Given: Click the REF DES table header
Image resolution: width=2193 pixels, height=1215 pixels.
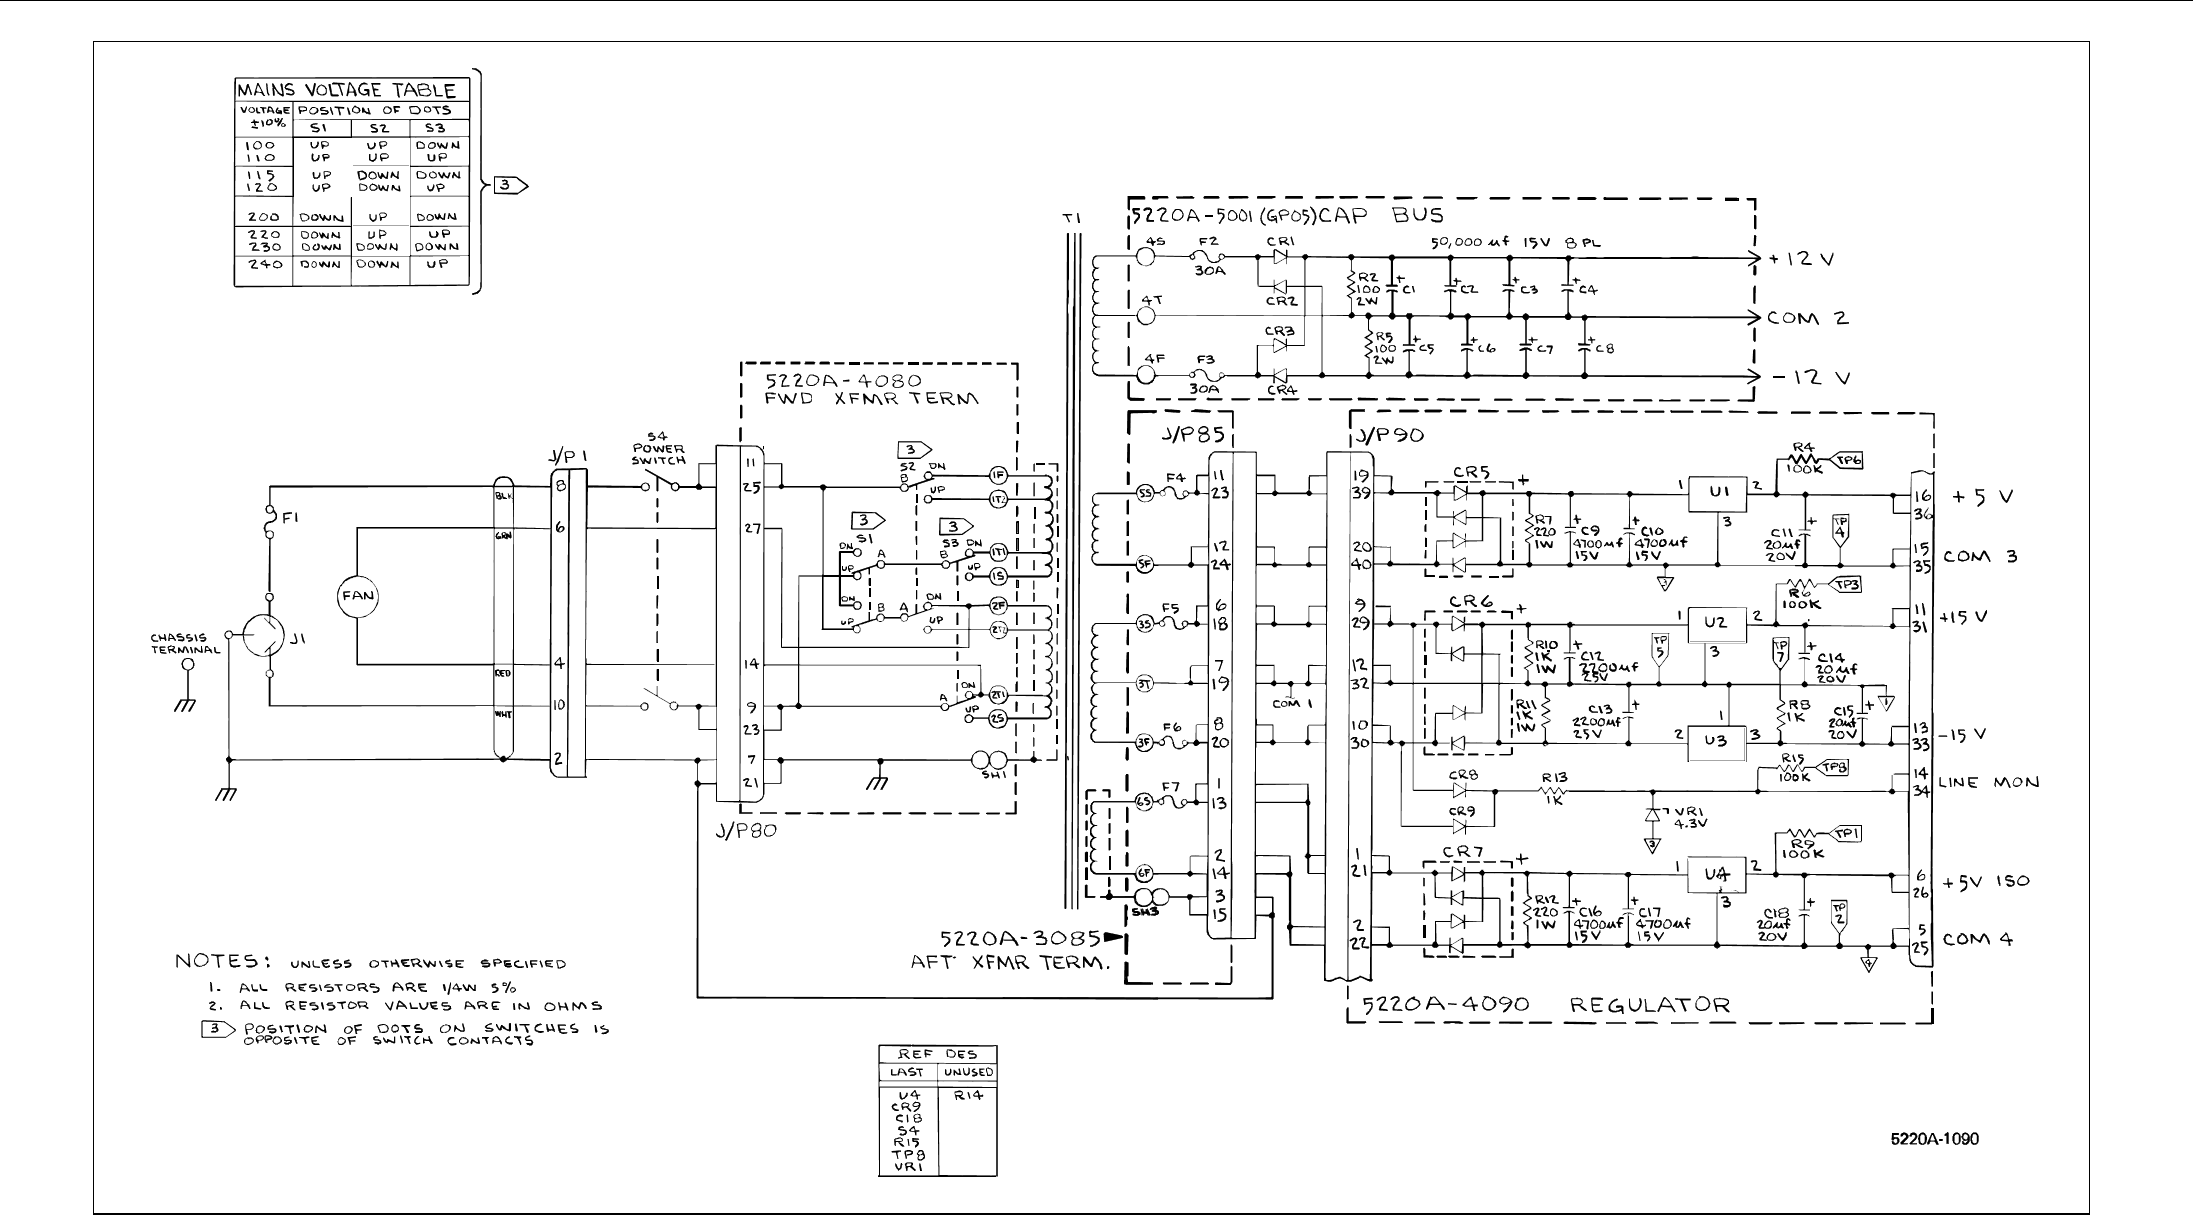Looking at the screenshot, I should point(937,1054).
